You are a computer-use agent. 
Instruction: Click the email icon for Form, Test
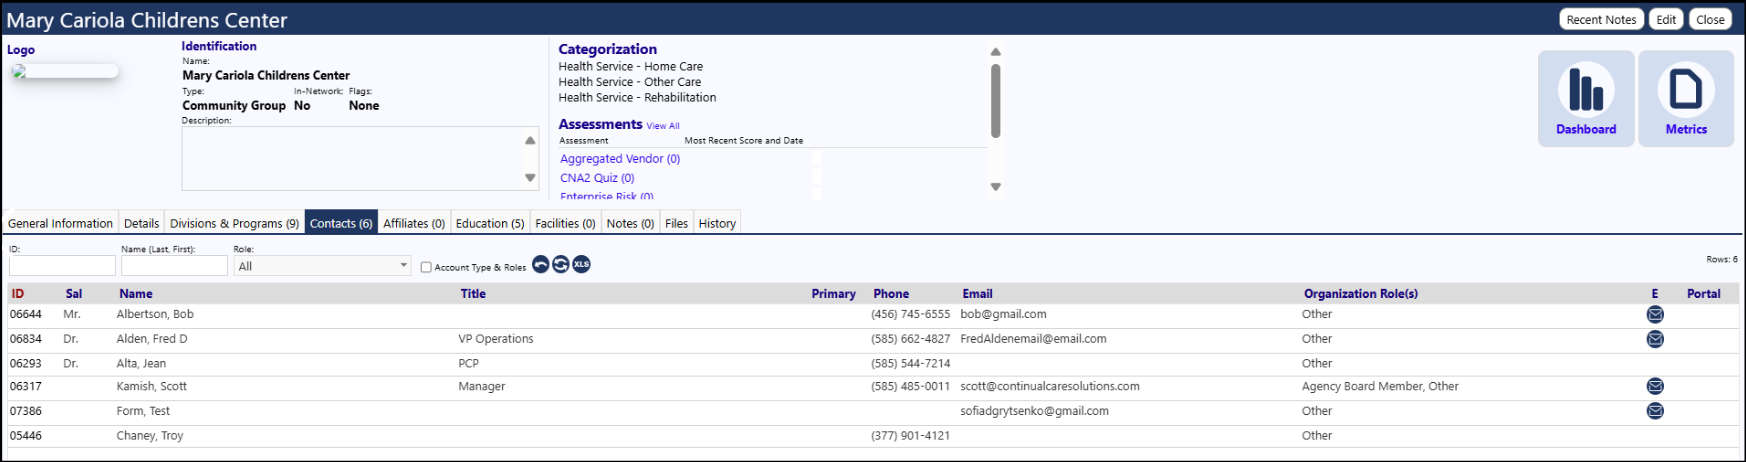pos(1655,411)
